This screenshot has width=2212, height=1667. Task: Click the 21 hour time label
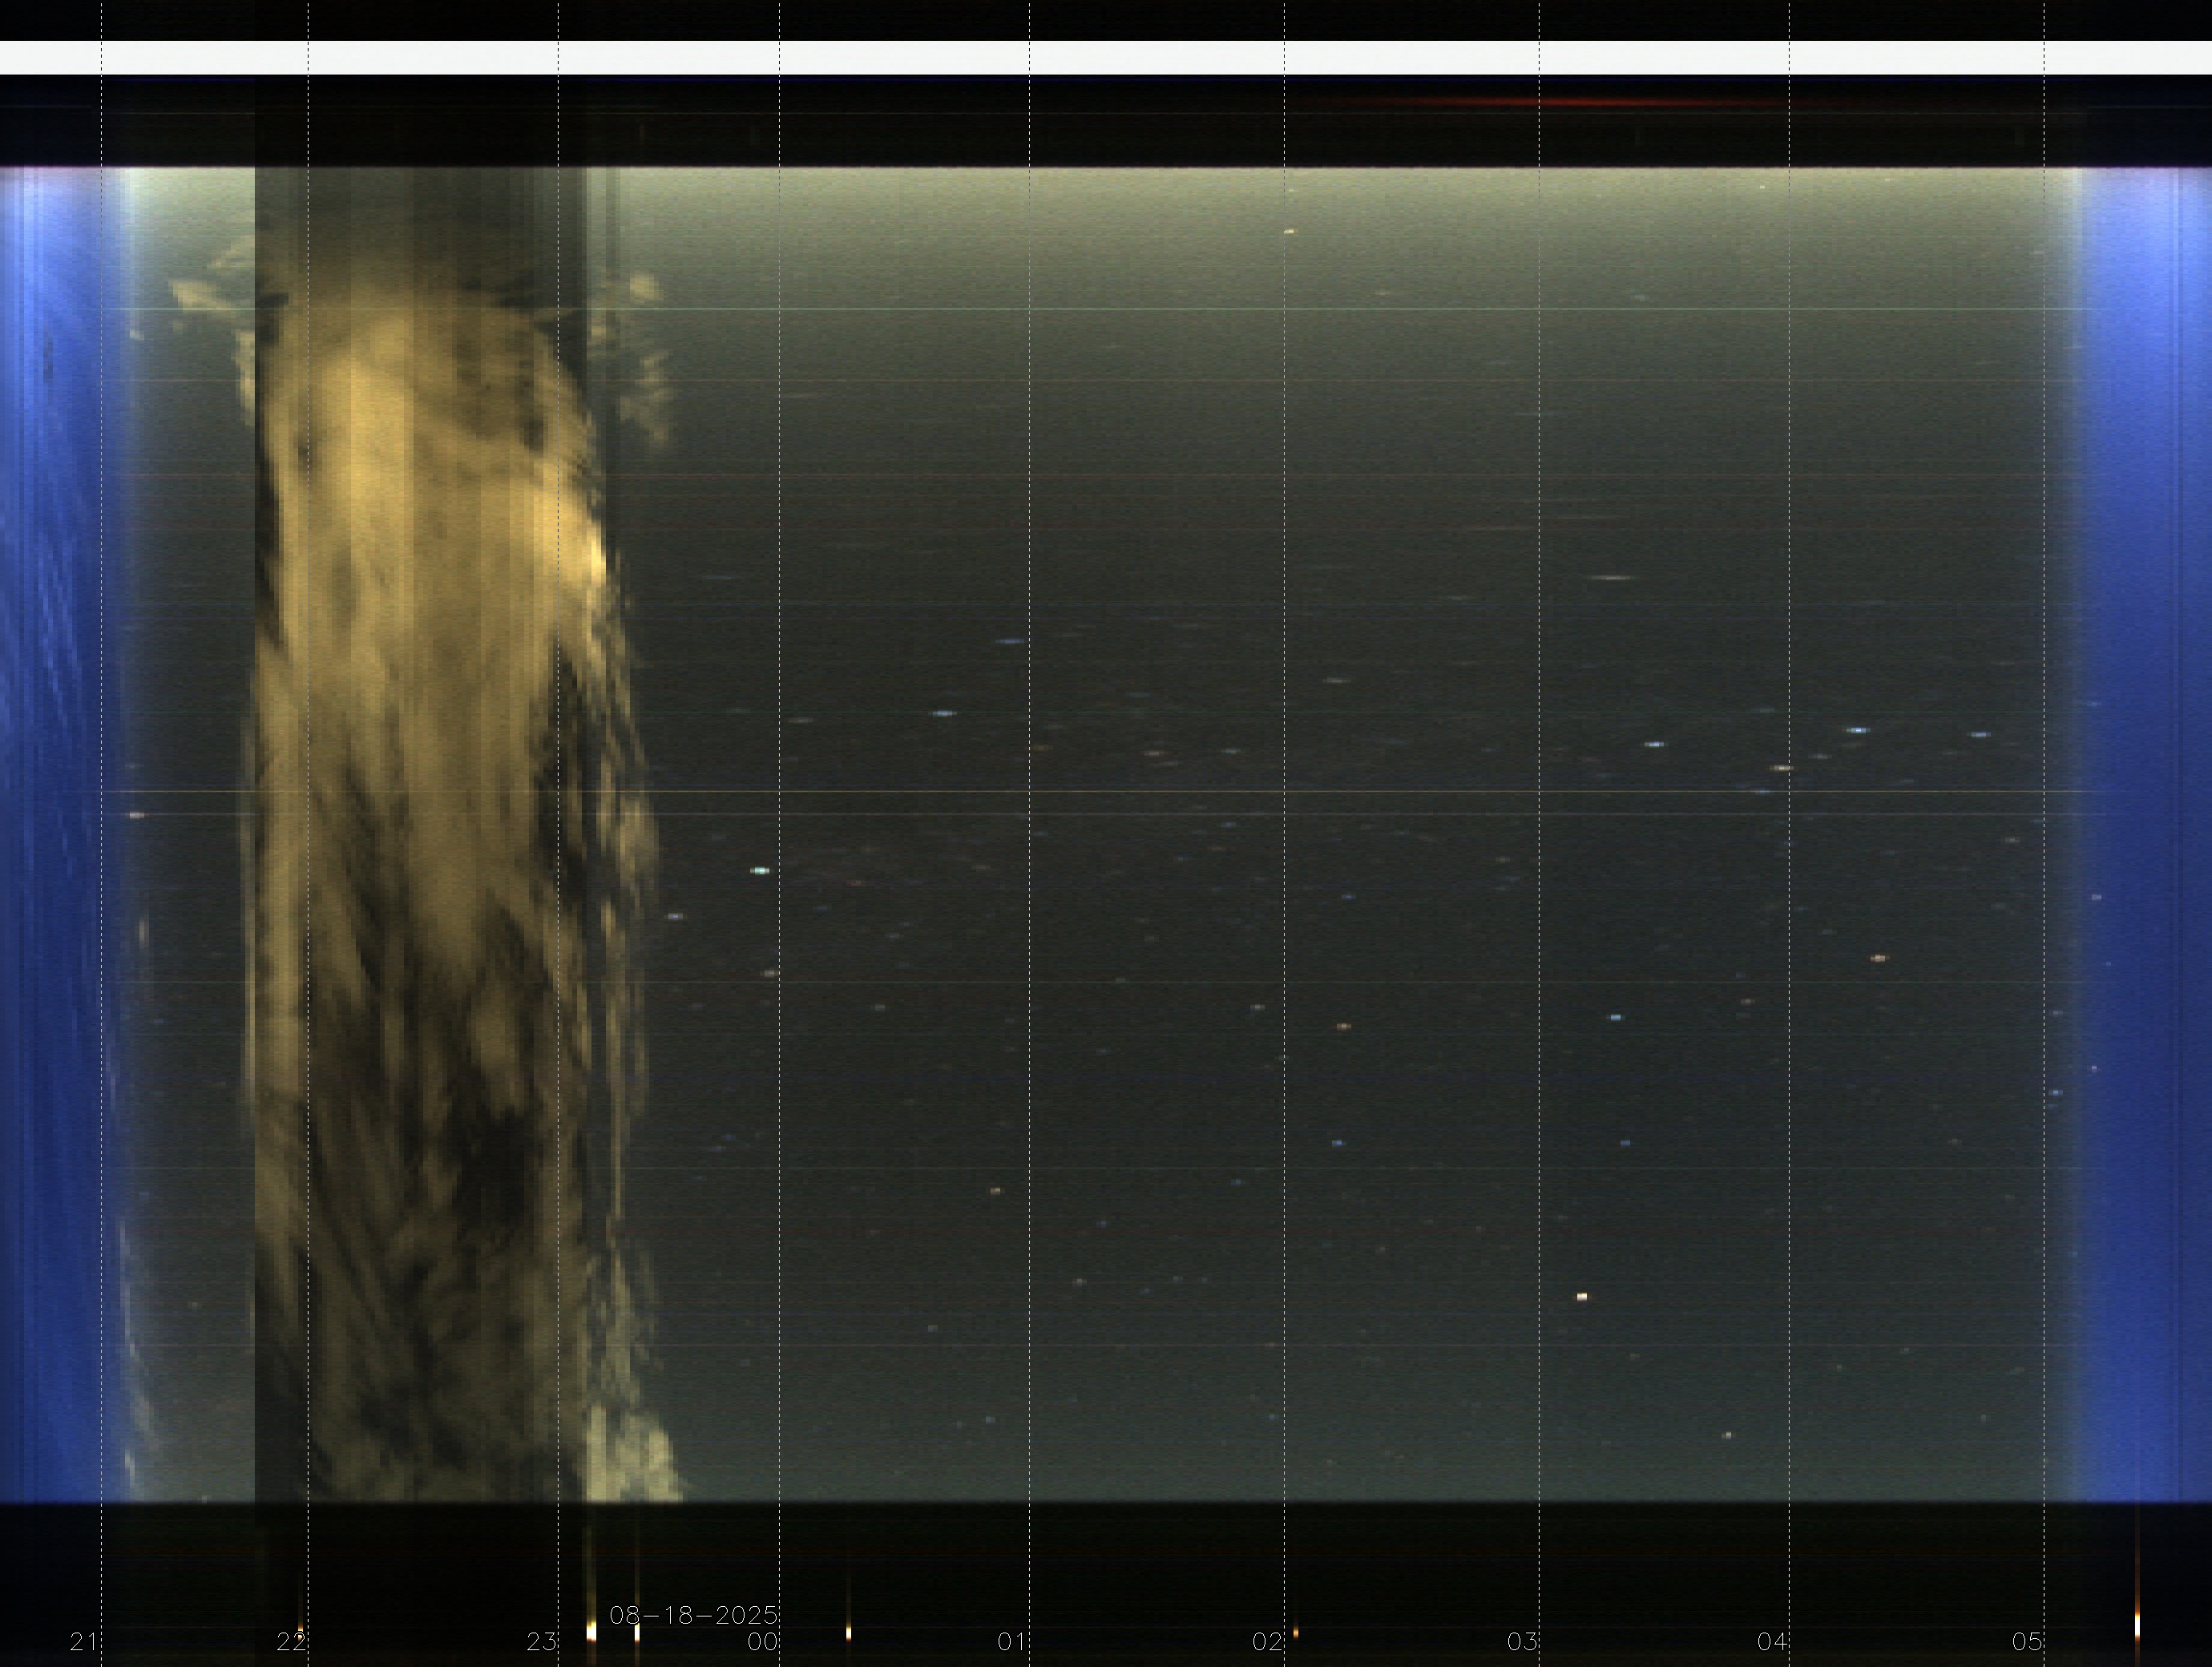[x=83, y=1642]
